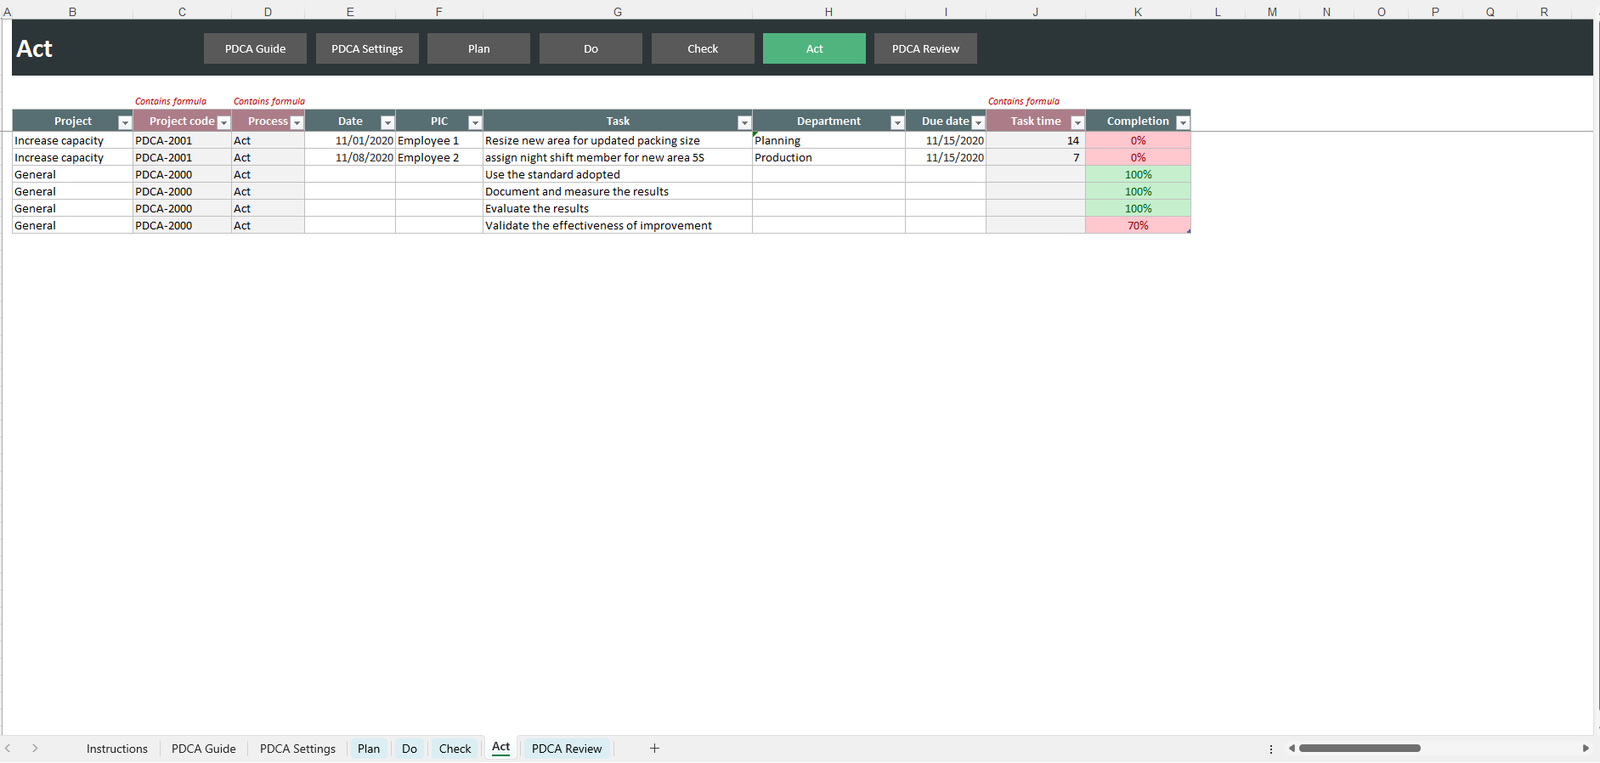Click the next sheet navigation arrow
The width and height of the screenshot is (1600, 763).
coord(35,748)
